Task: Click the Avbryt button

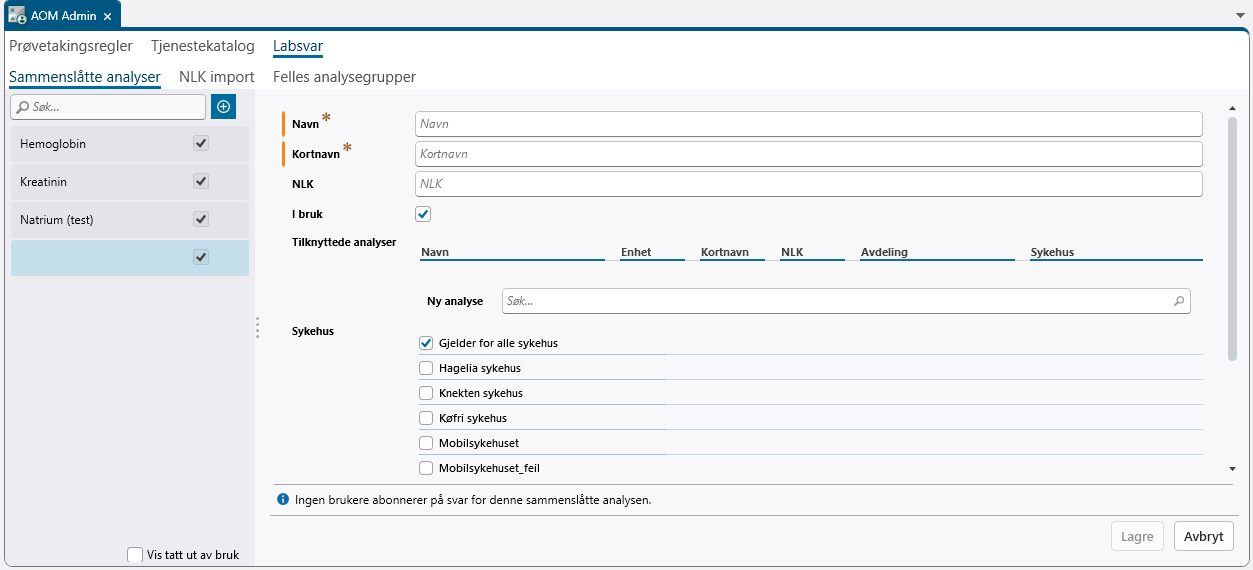Action: (1203, 536)
